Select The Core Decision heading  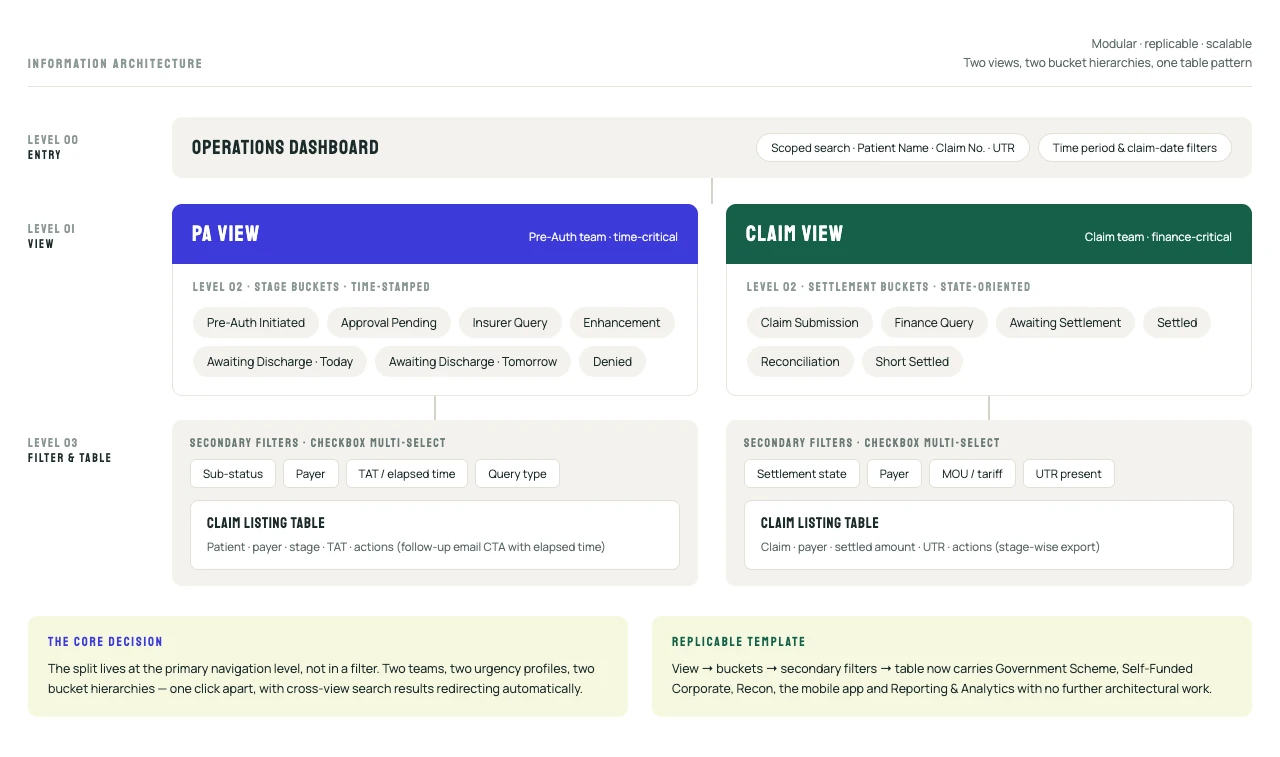[x=105, y=642]
